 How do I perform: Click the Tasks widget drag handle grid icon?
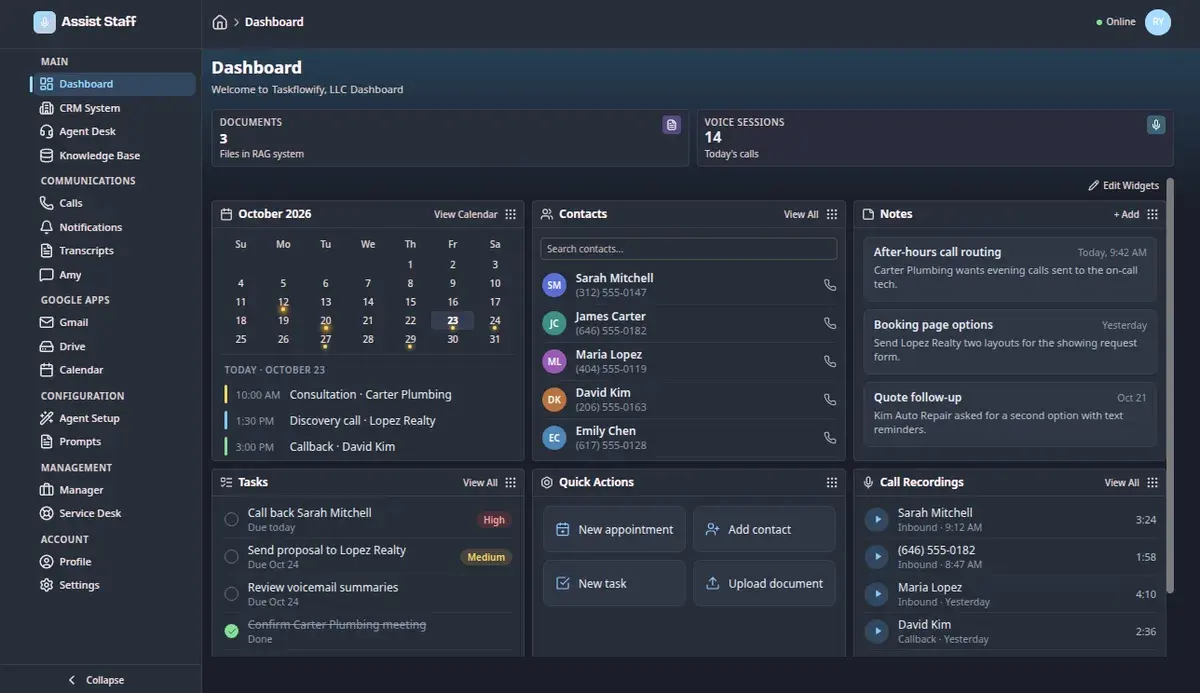click(x=511, y=482)
